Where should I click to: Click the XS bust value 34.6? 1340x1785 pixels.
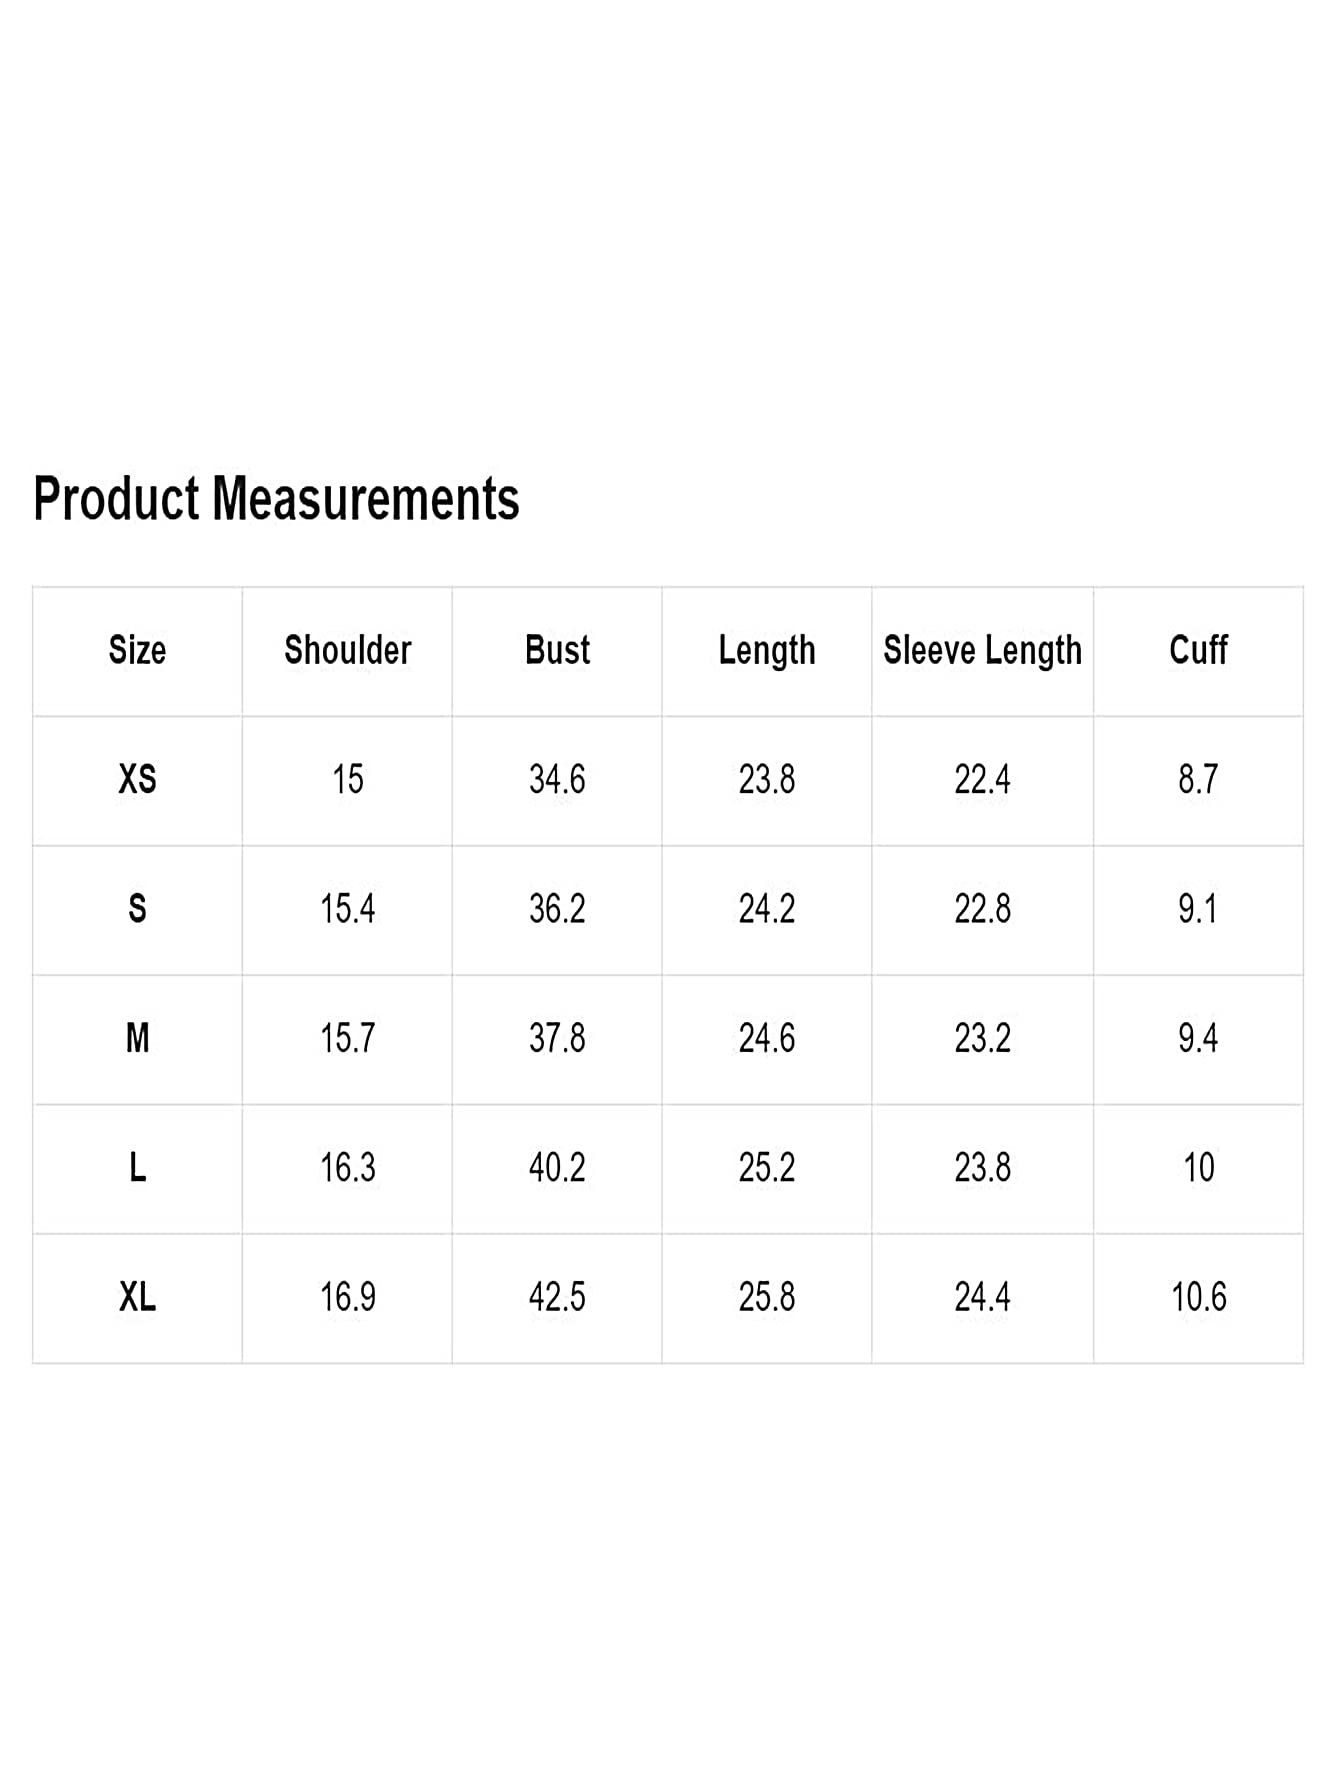click(557, 780)
